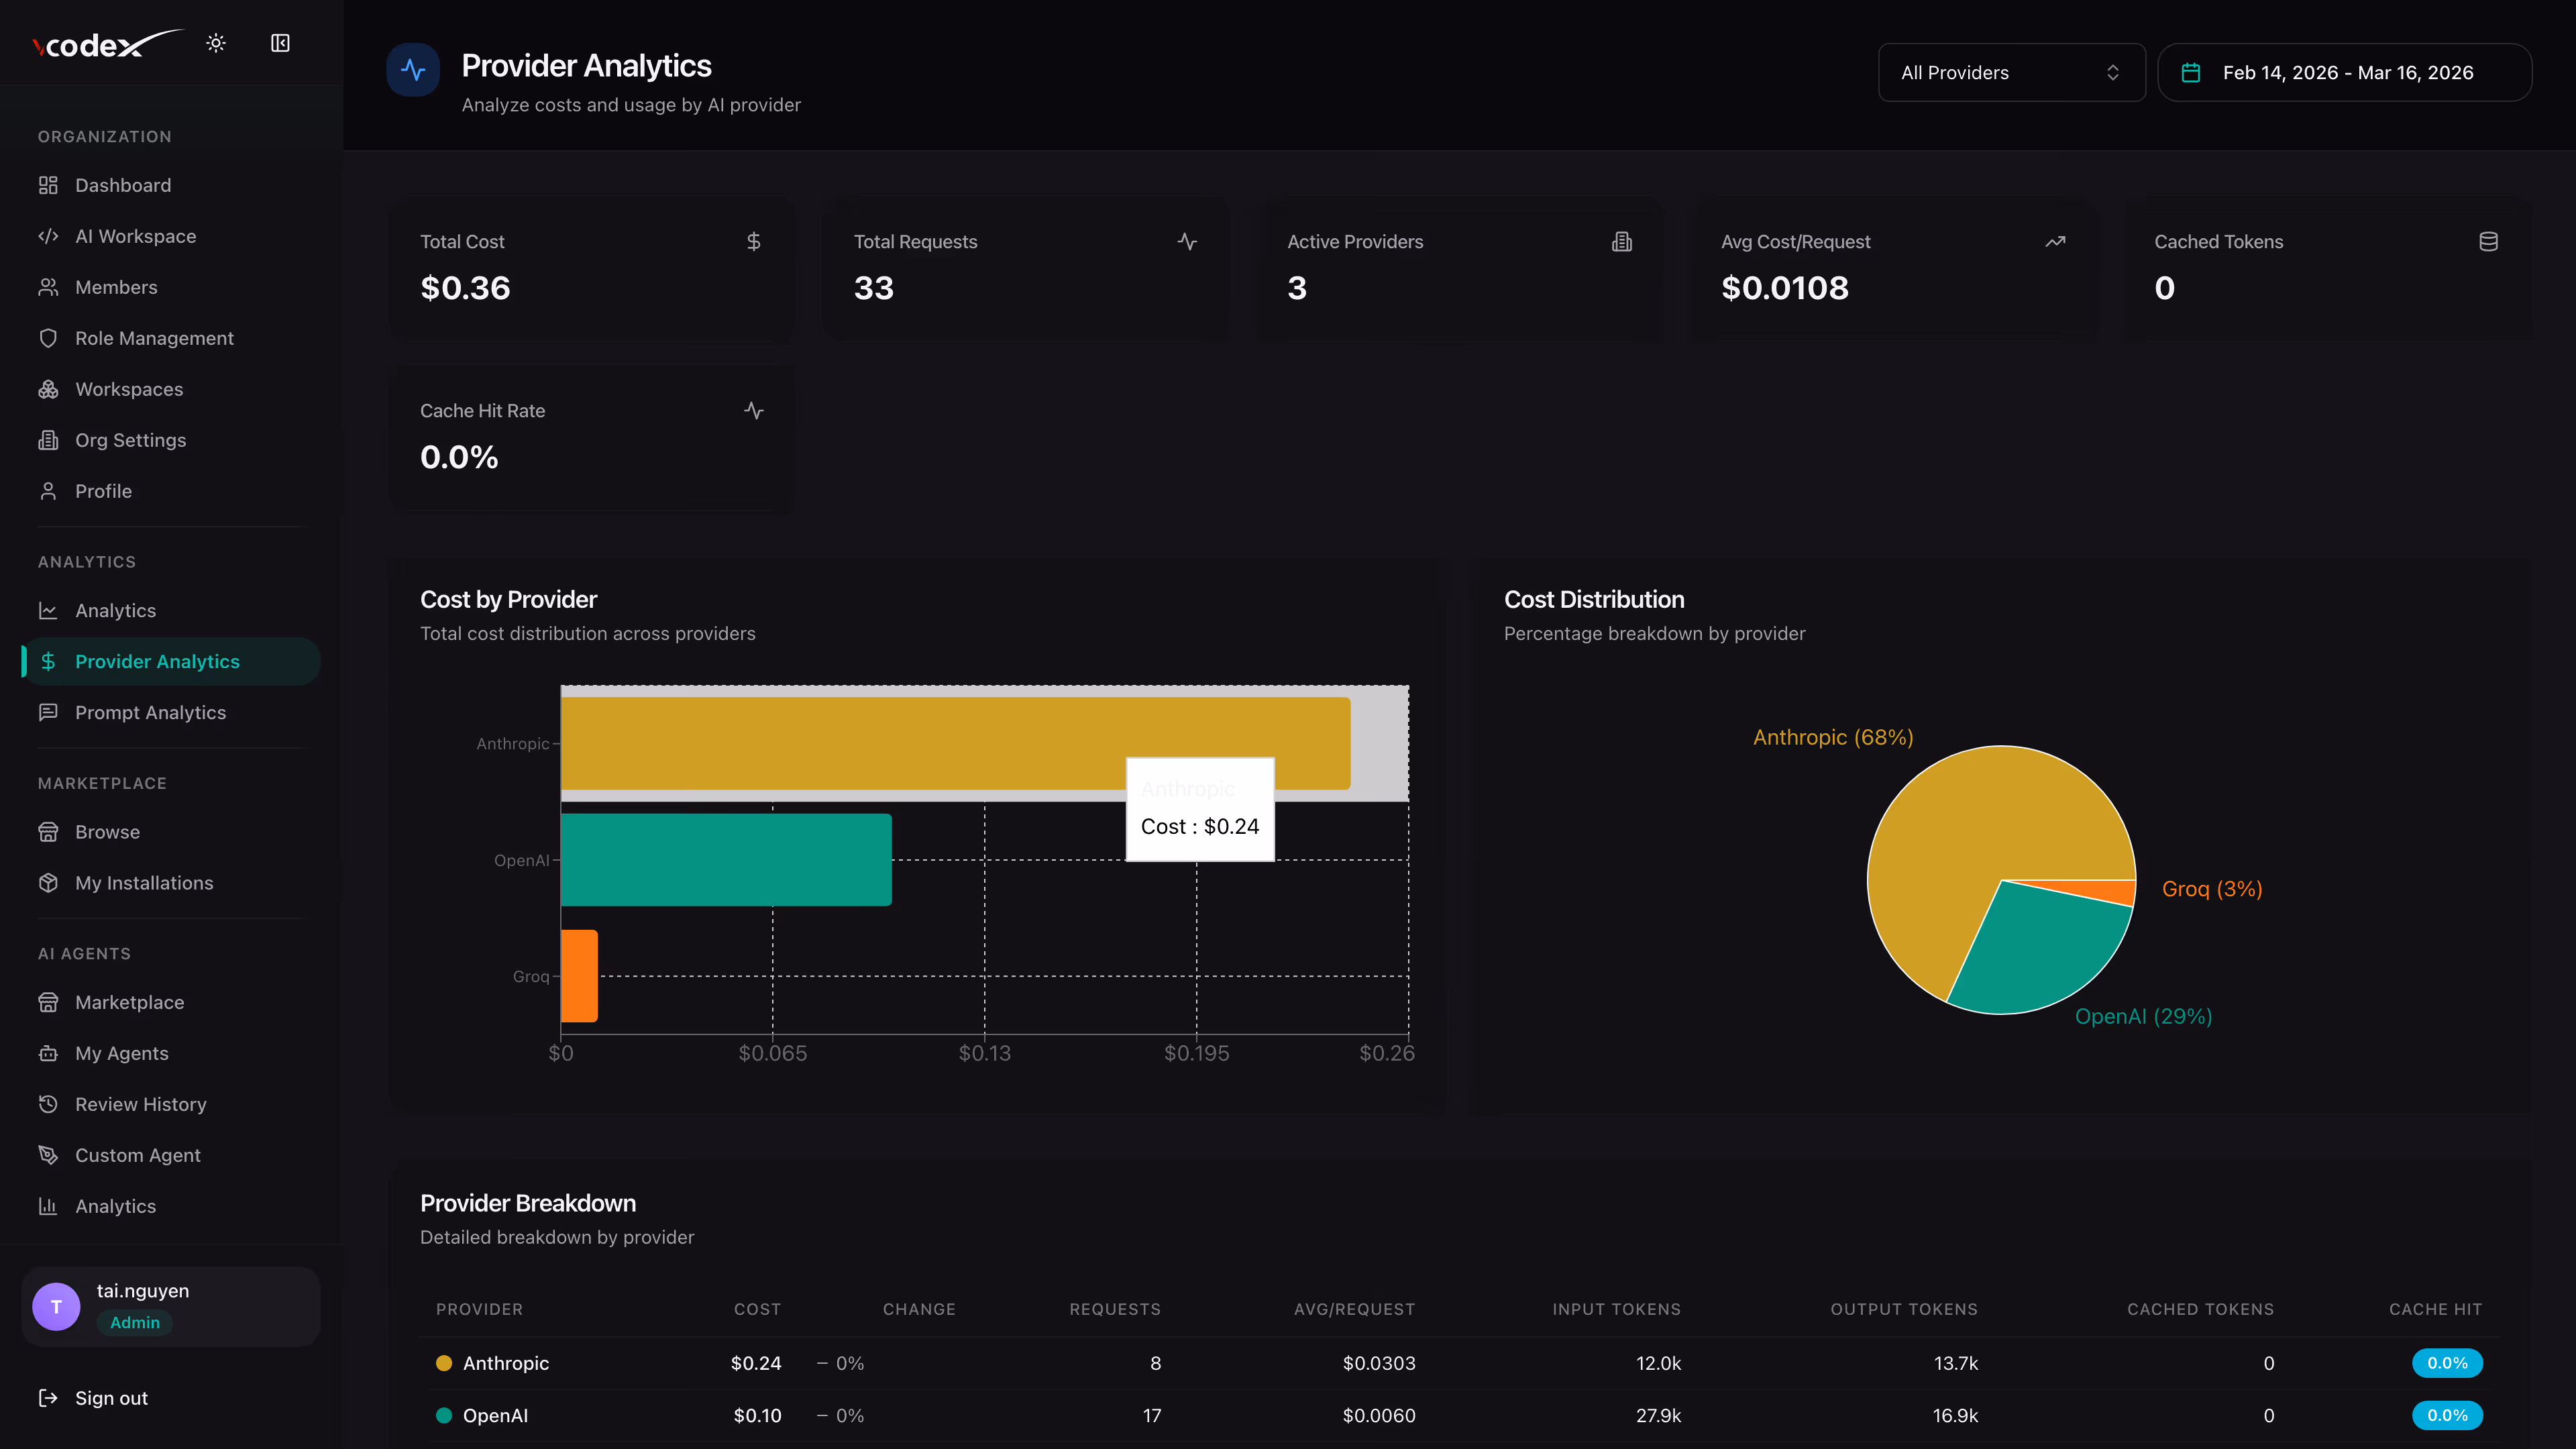
Task: Click the Sign out arrow icon
Action: tap(48, 1398)
